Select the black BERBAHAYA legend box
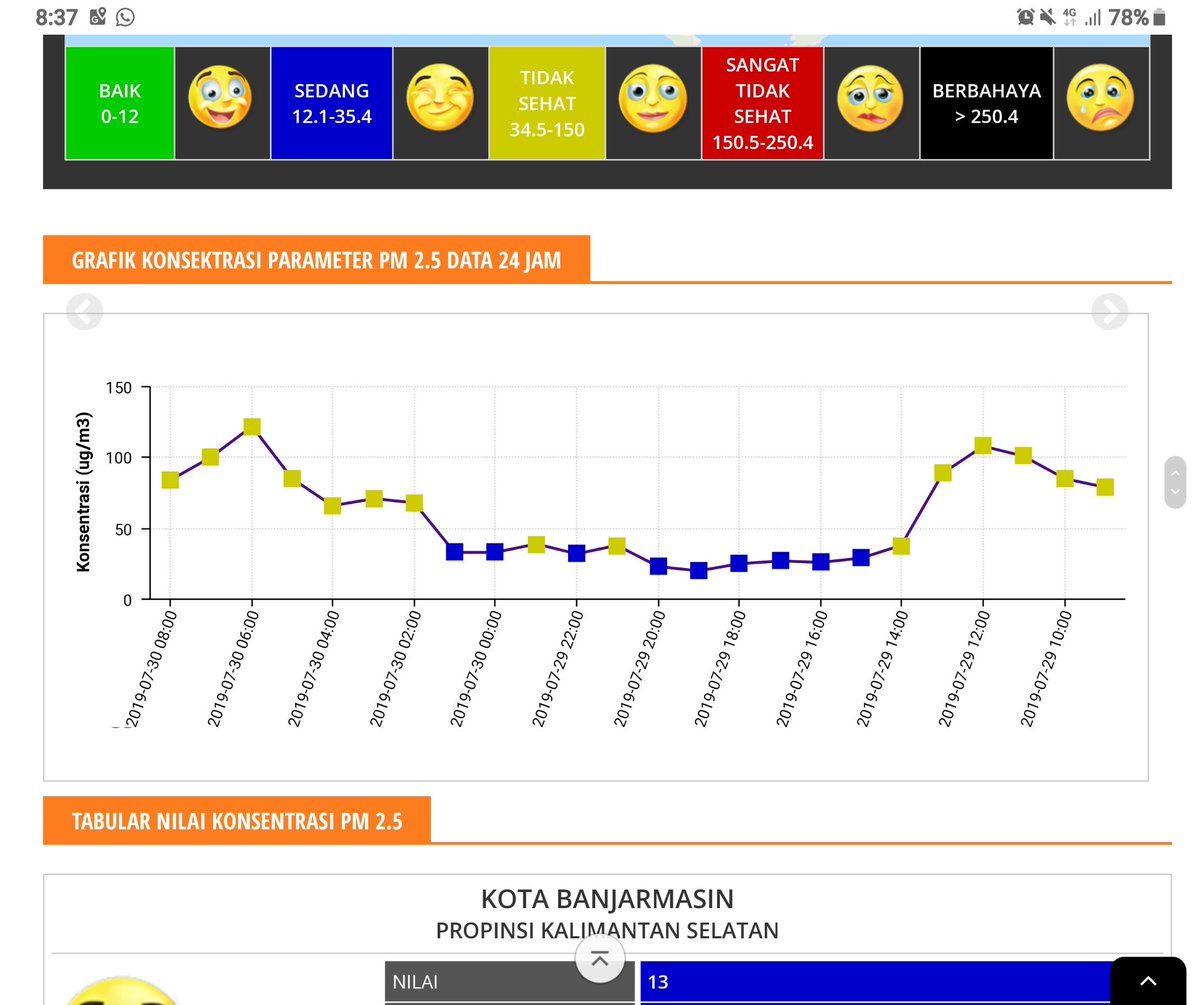Viewport: 1200px width, 1005px height. coord(986,103)
